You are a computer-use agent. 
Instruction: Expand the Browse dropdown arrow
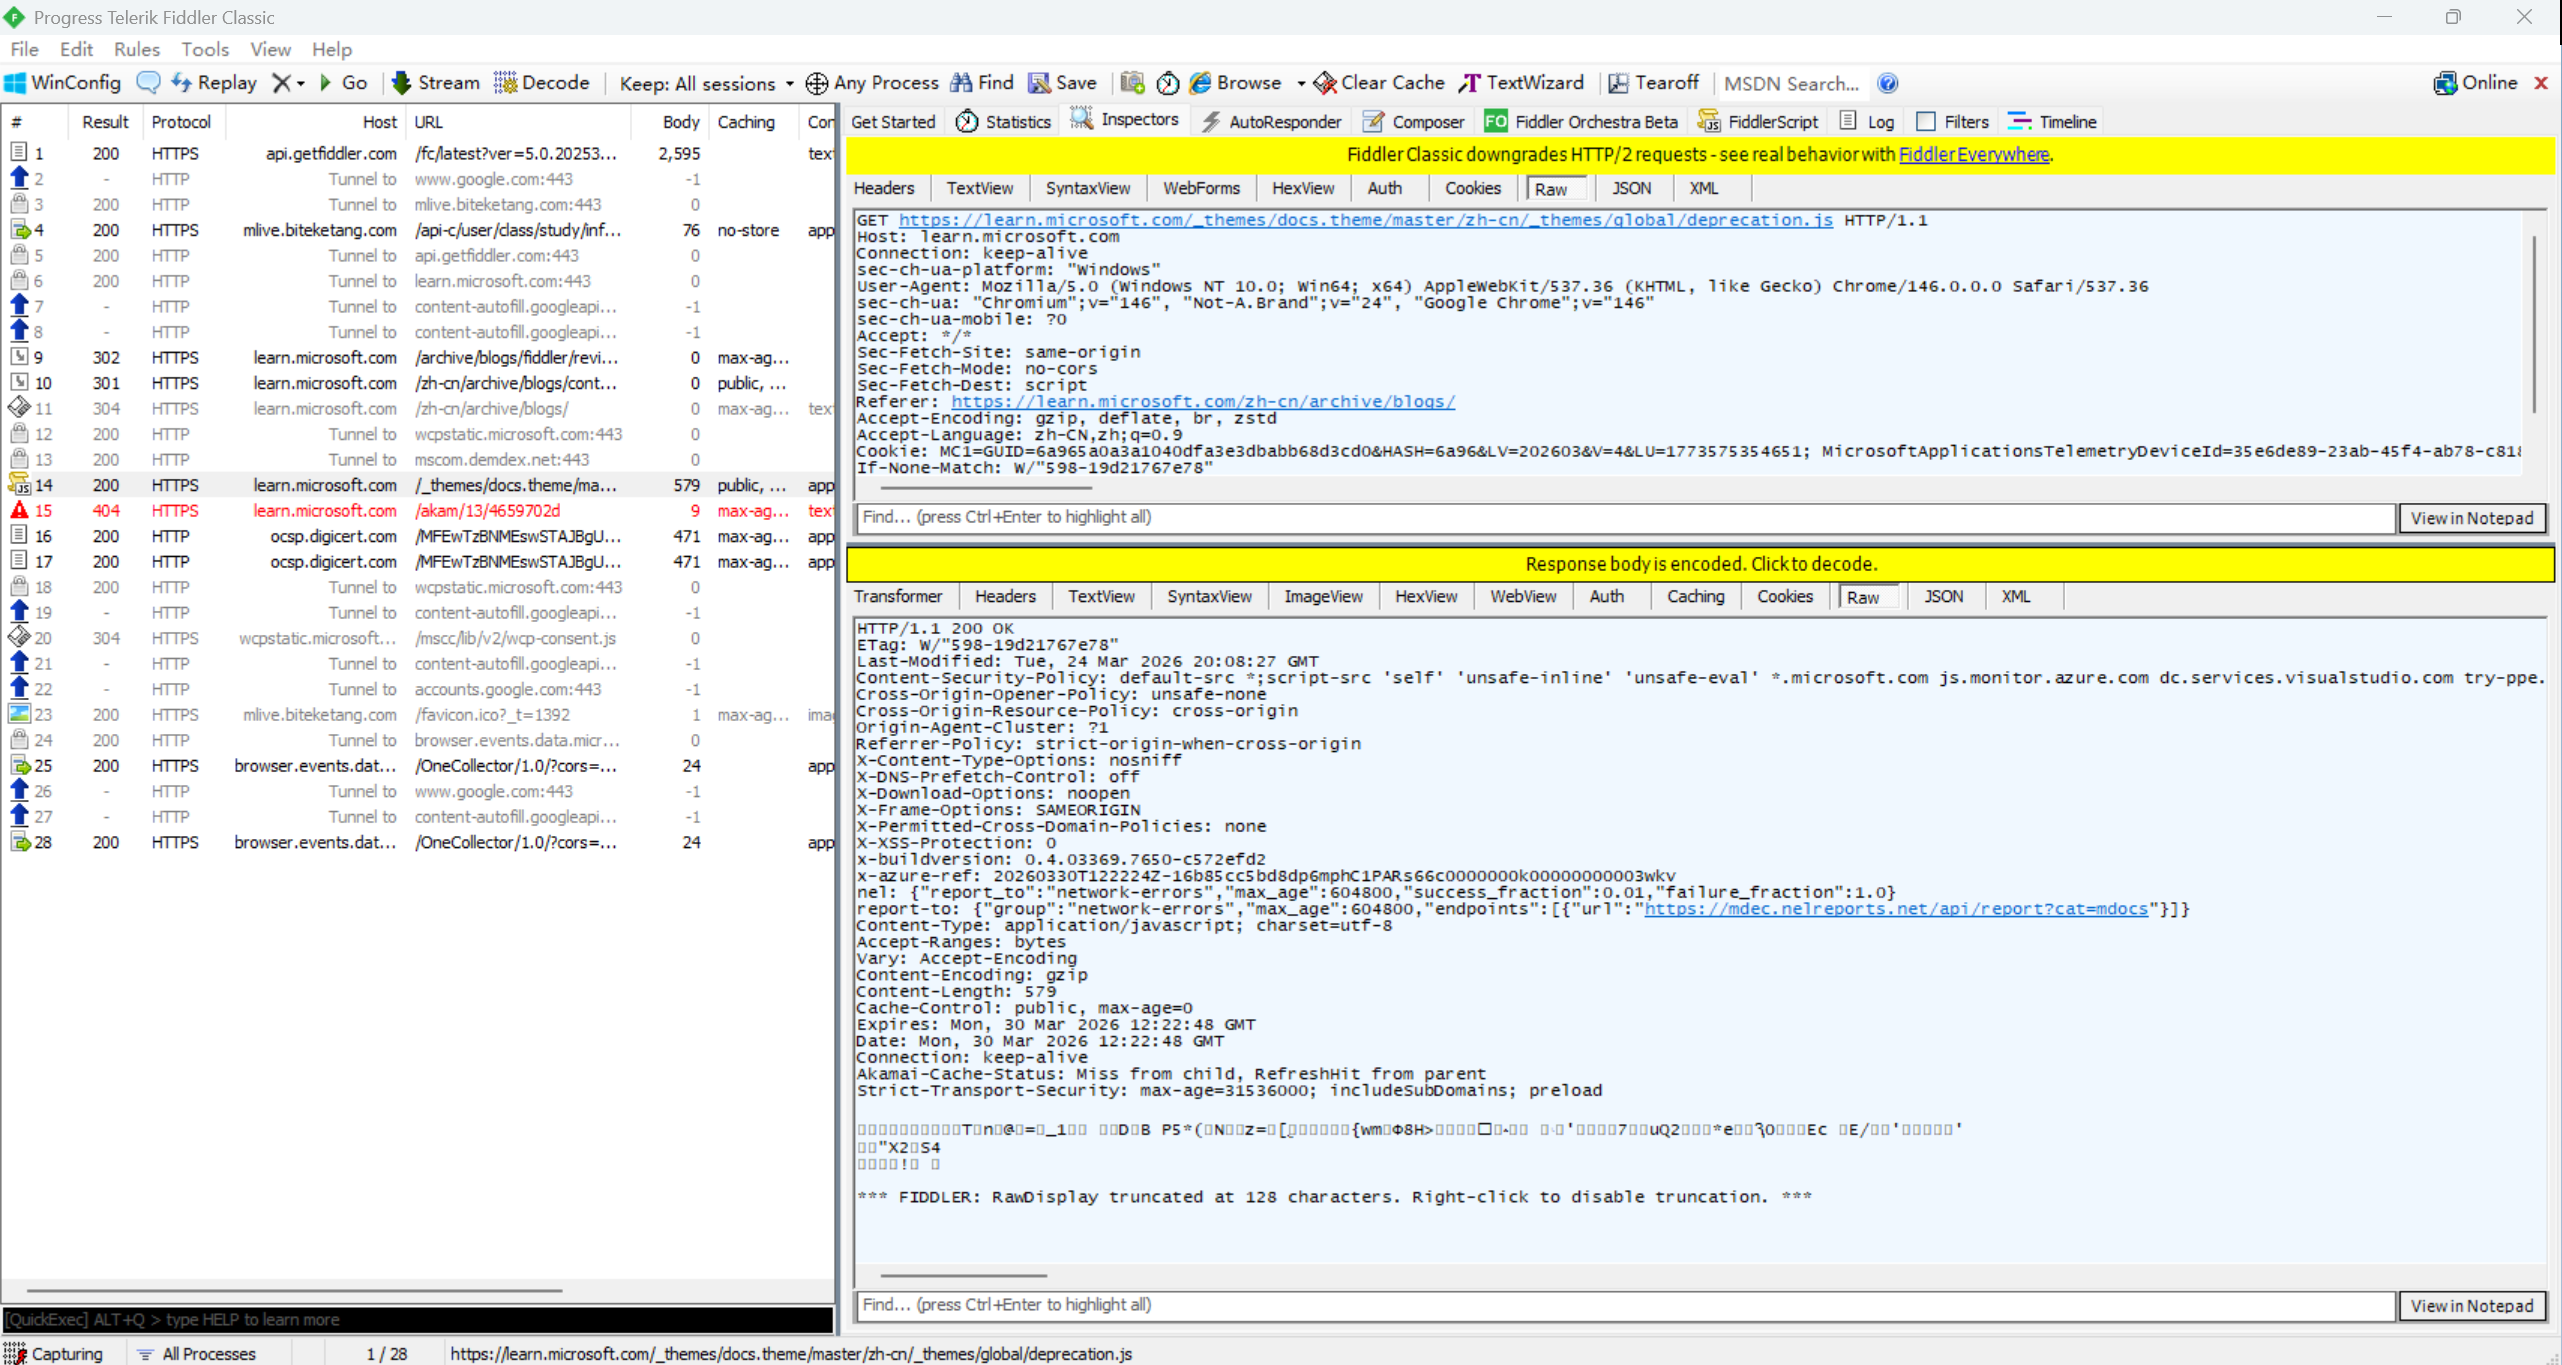click(x=1300, y=83)
